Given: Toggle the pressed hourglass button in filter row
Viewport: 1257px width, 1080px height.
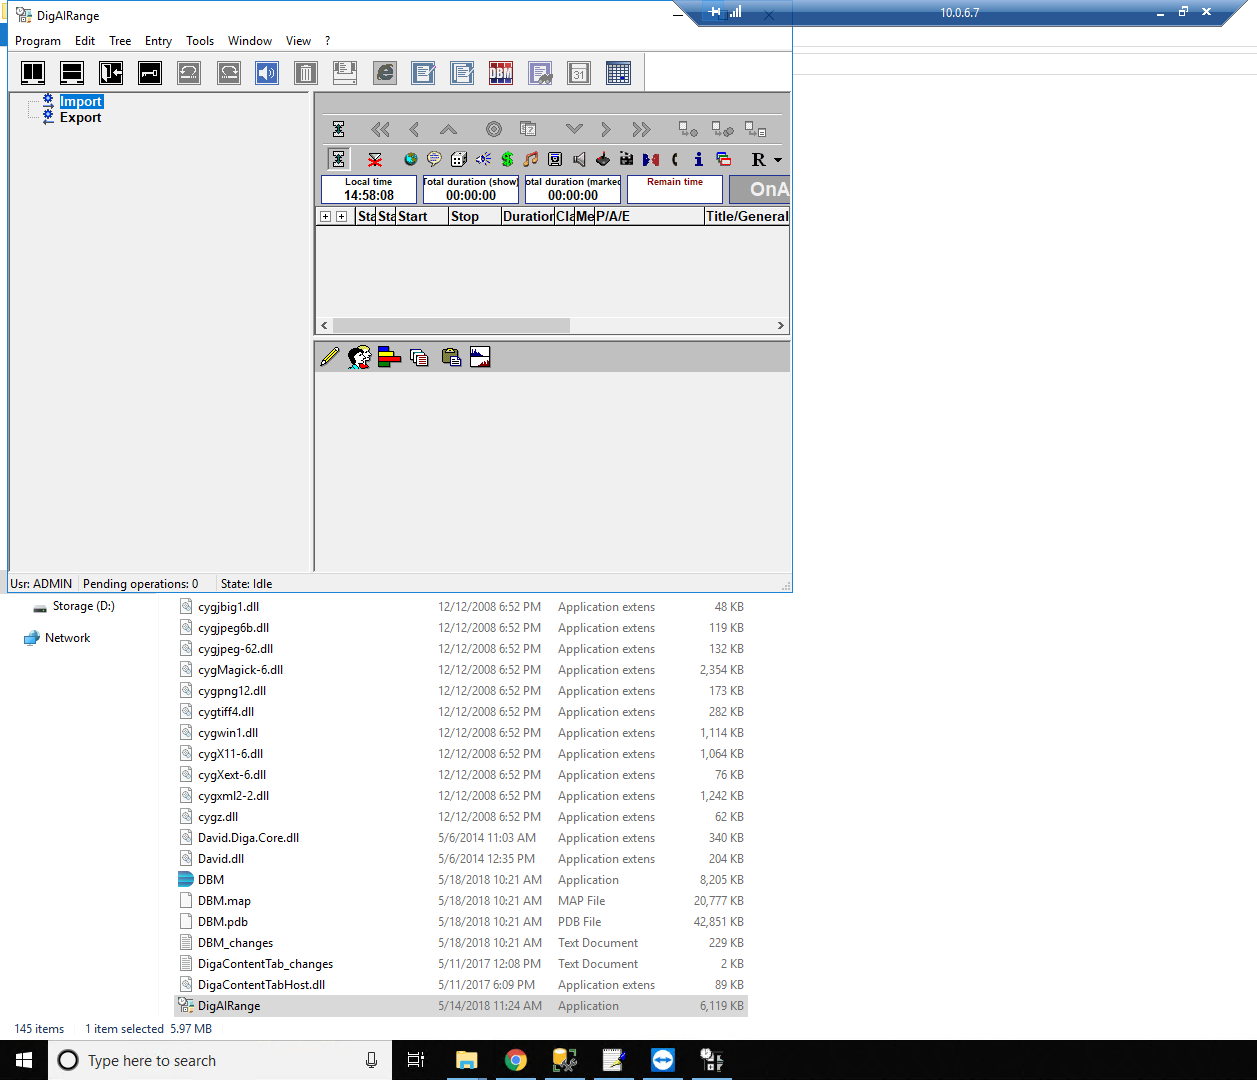Looking at the screenshot, I should [339, 159].
